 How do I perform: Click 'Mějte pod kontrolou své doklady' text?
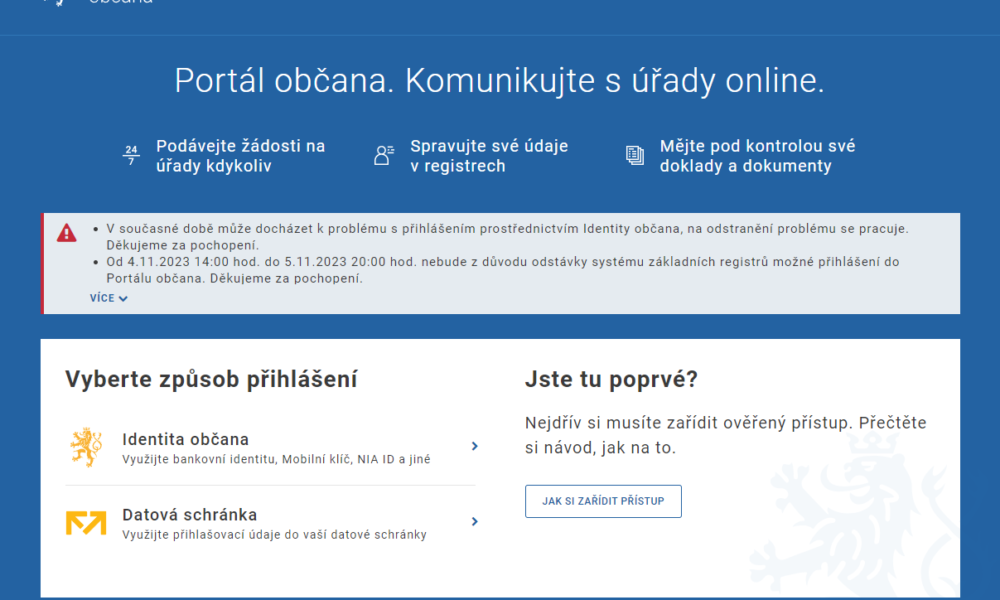point(757,156)
